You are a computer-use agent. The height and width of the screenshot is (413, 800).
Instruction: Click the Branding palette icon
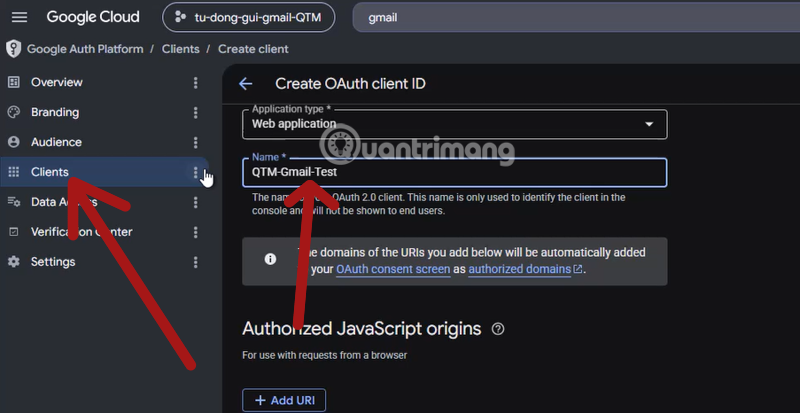pyautogui.click(x=14, y=112)
